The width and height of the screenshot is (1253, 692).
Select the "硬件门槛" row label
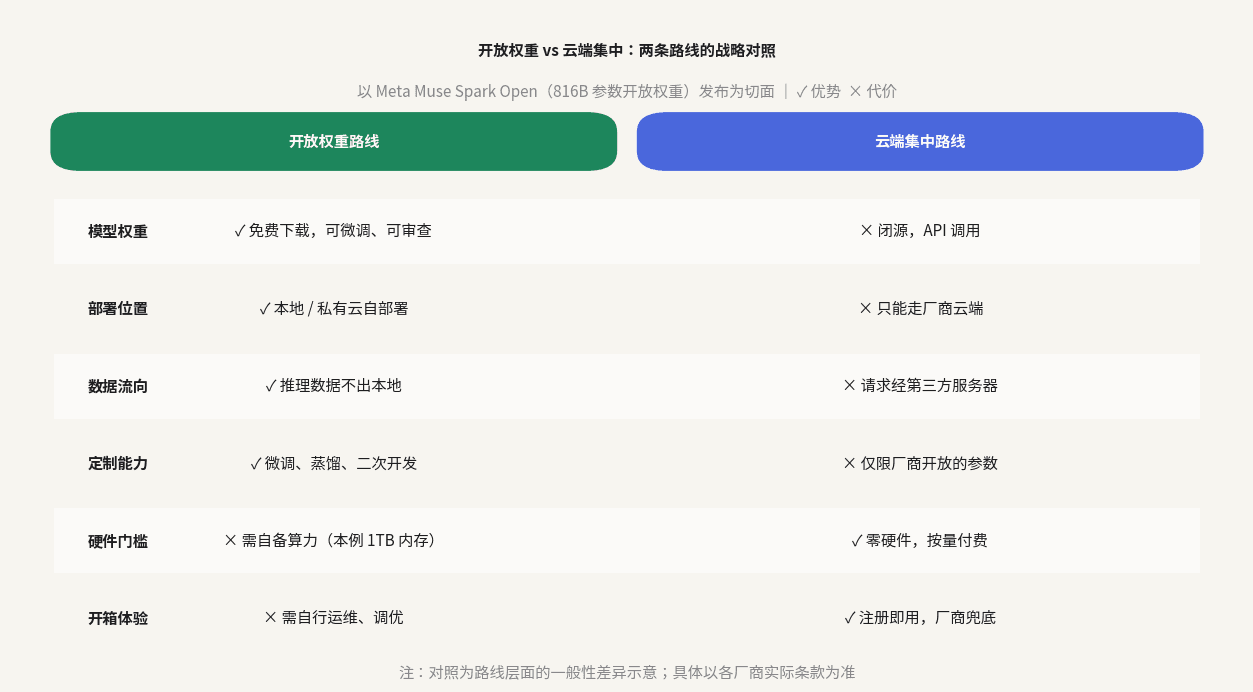(118, 541)
